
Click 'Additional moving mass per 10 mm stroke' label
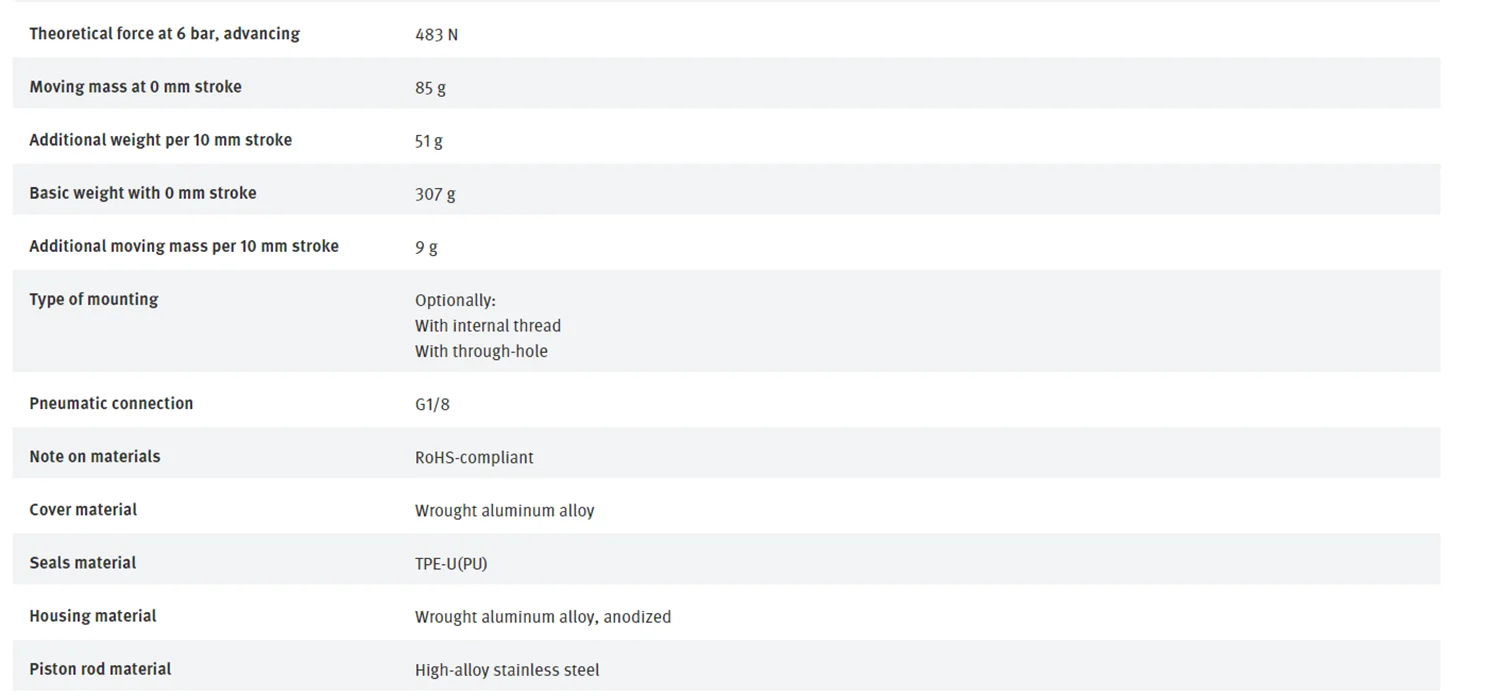184,246
